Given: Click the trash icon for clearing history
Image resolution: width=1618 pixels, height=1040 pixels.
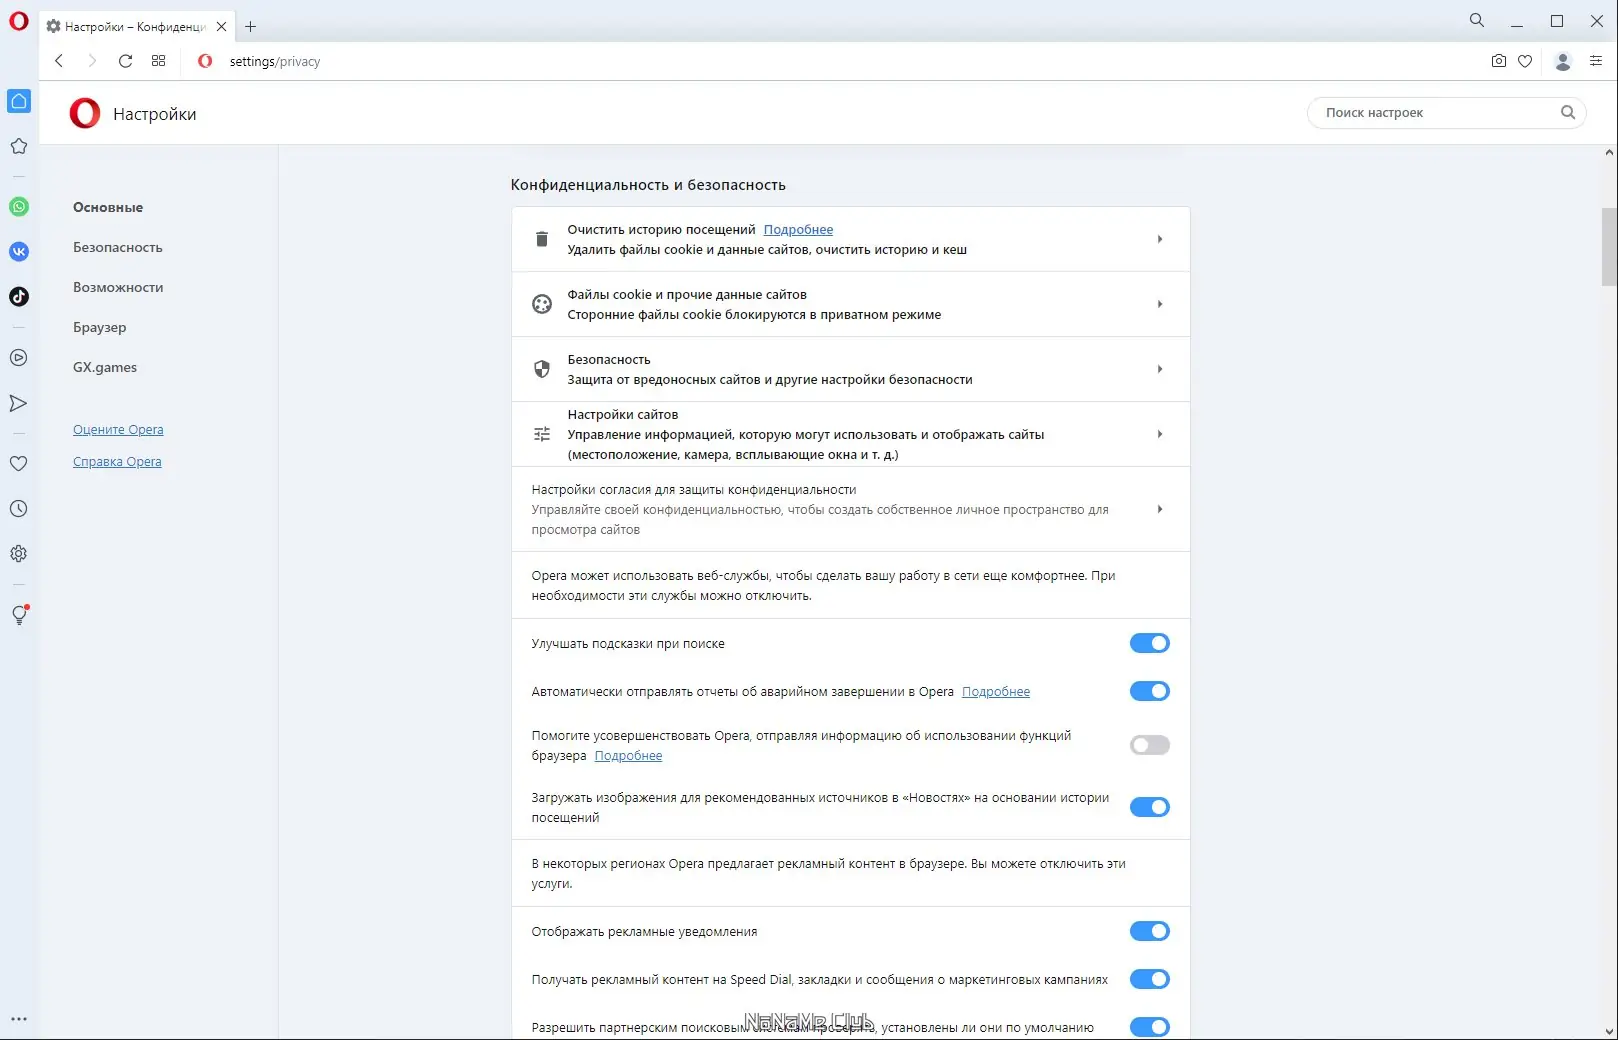Looking at the screenshot, I should [542, 239].
